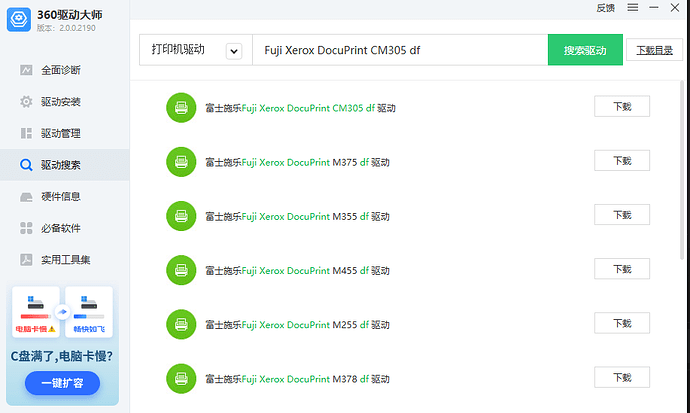The image size is (690, 413).
Task: Click the 驱动安装 gear icon
Action: [x=26, y=102]
